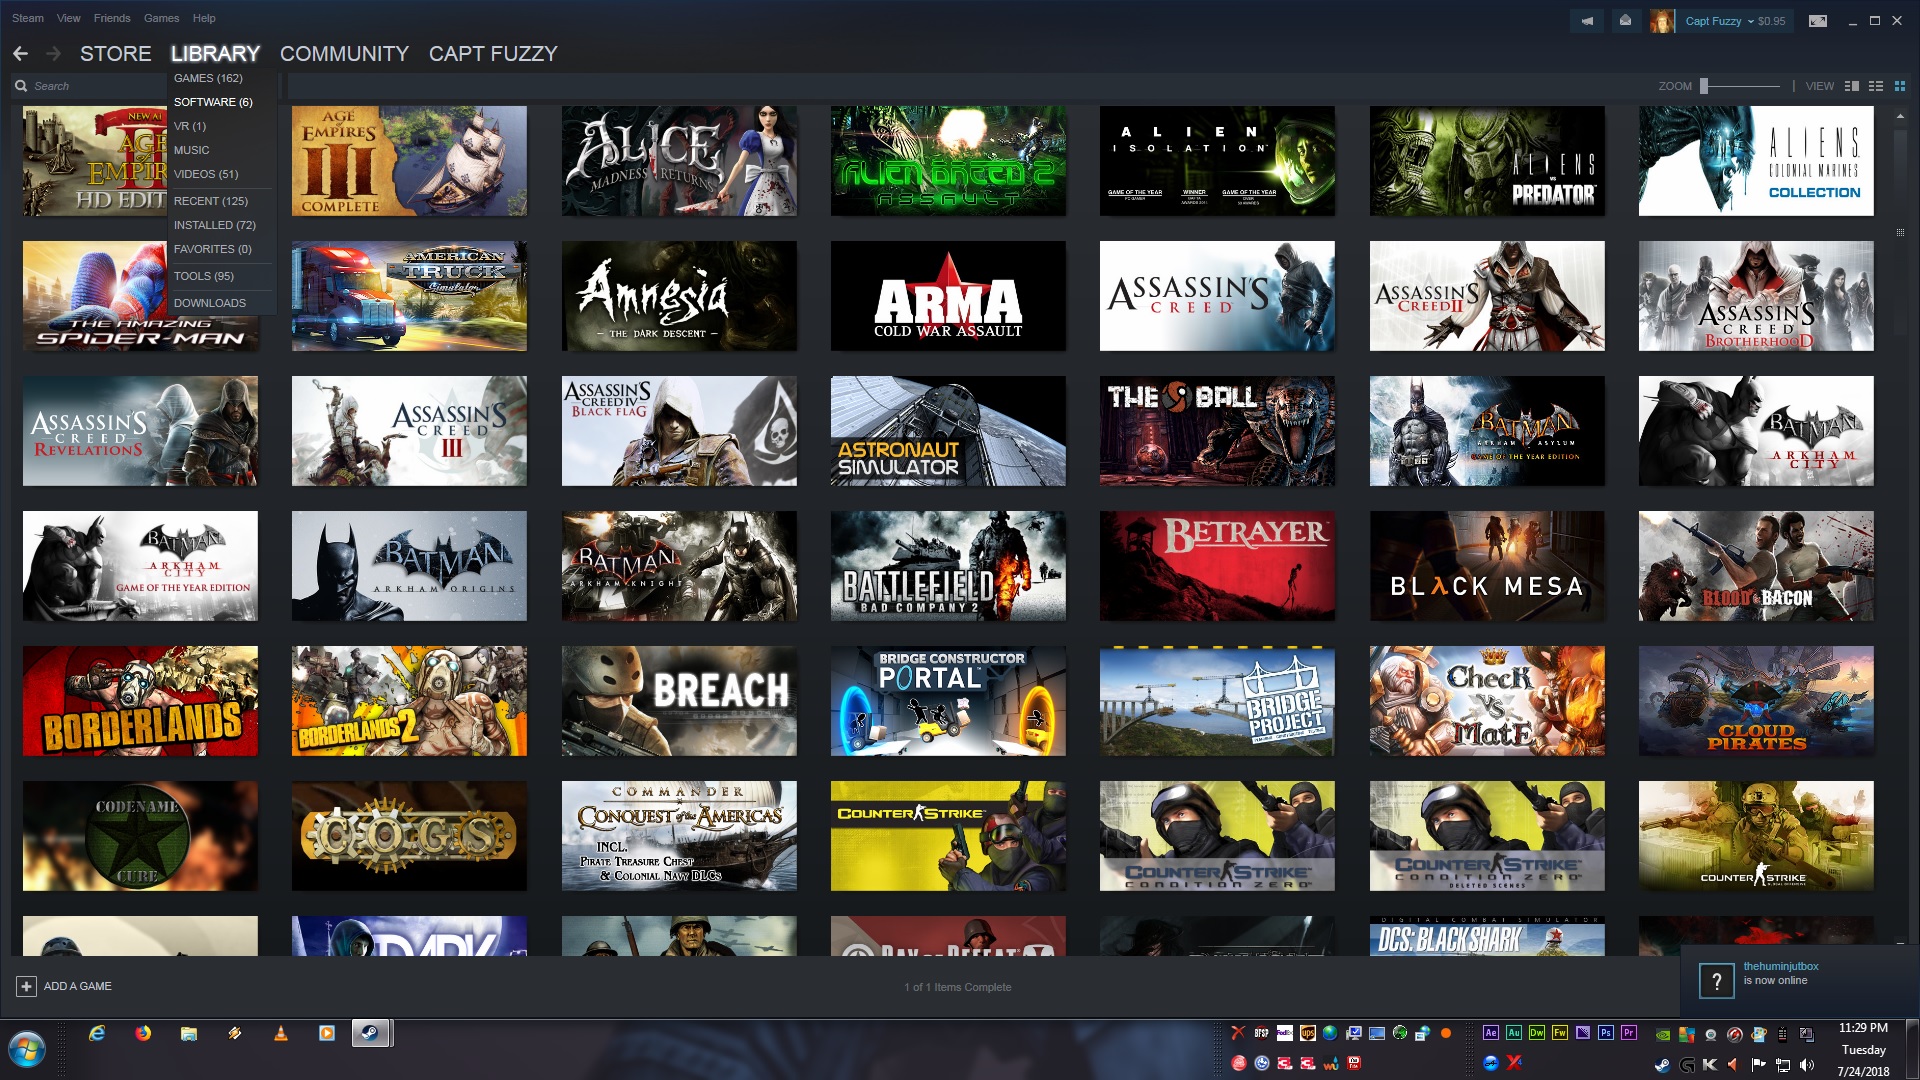
Task: Click the Capt Fuzzy profile avatar
Action: pos(1662,21)
